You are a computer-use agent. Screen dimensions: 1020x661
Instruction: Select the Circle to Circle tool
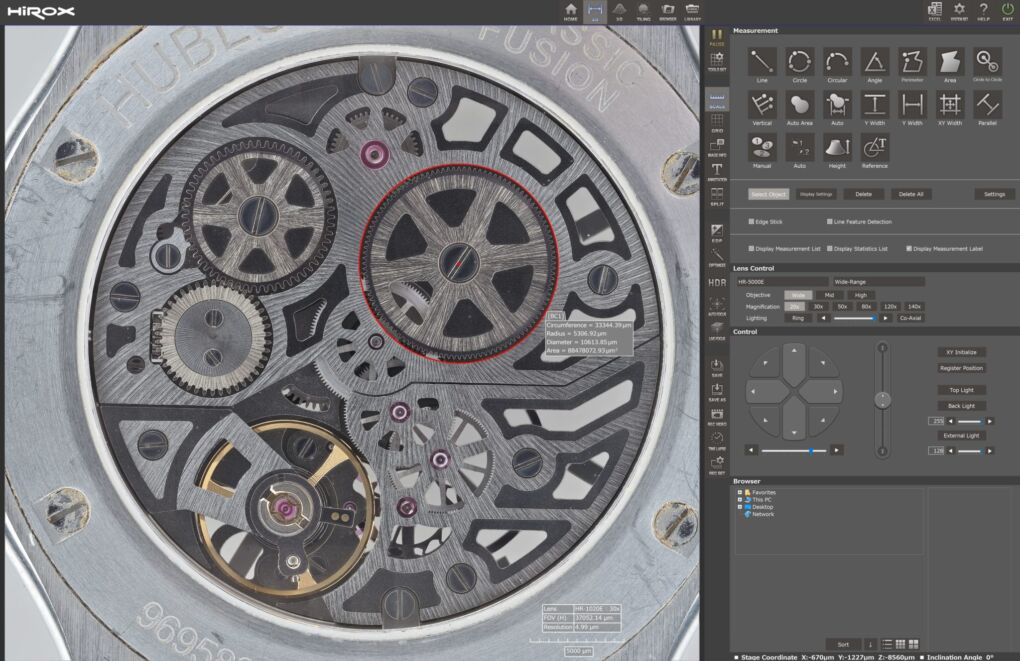pyautogui.click(x=986, y=62)
